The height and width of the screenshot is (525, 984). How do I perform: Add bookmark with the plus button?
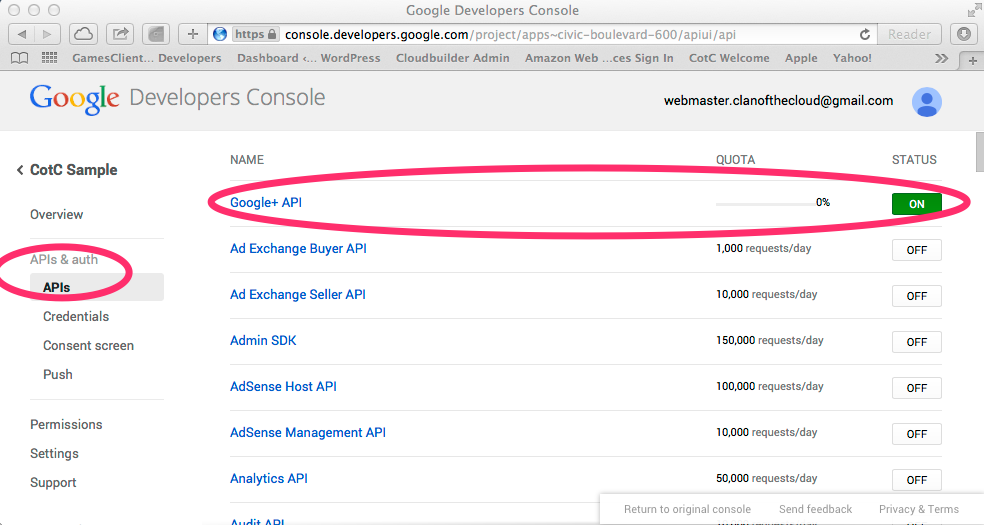(x=193, y=34)
